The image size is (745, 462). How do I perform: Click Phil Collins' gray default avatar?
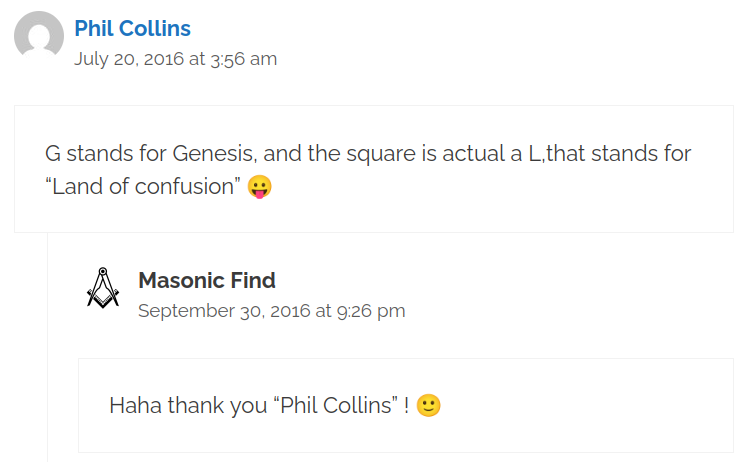click(39, 36)
